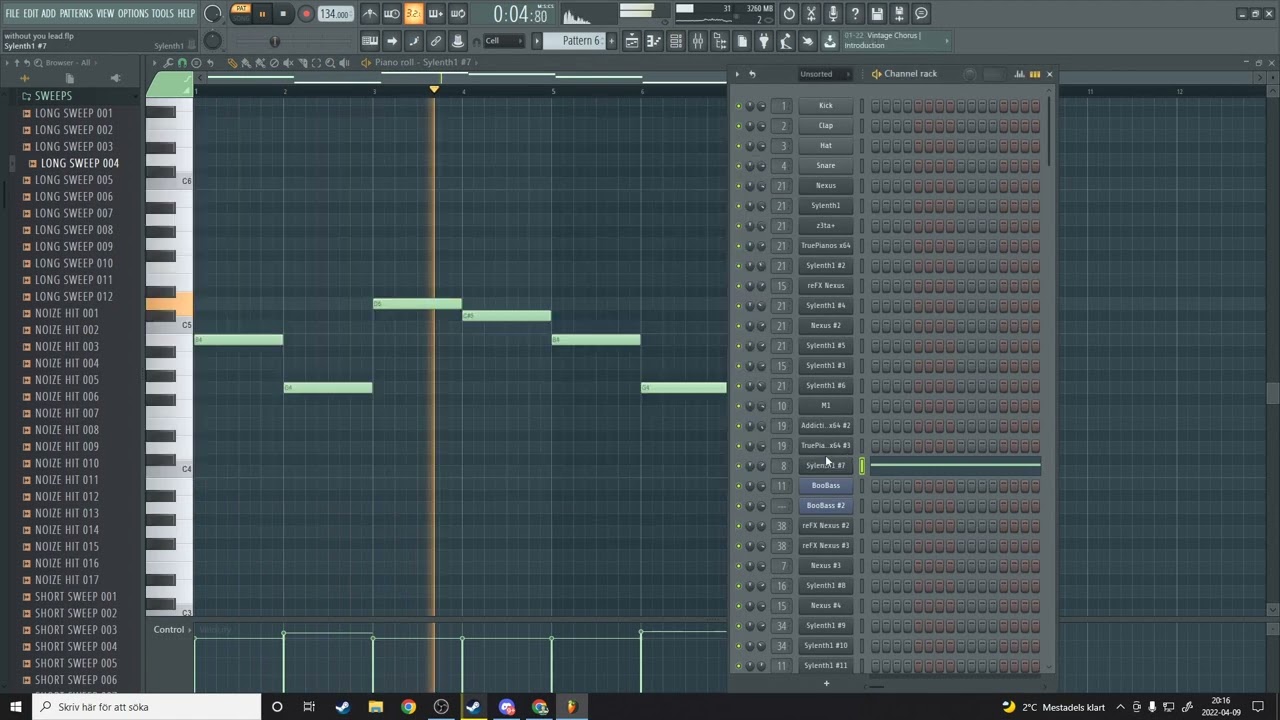The width and height of the screenshot is (1280, 720).
Task: Toggle PAT/SONG mode switch
Action: (241, 13)
